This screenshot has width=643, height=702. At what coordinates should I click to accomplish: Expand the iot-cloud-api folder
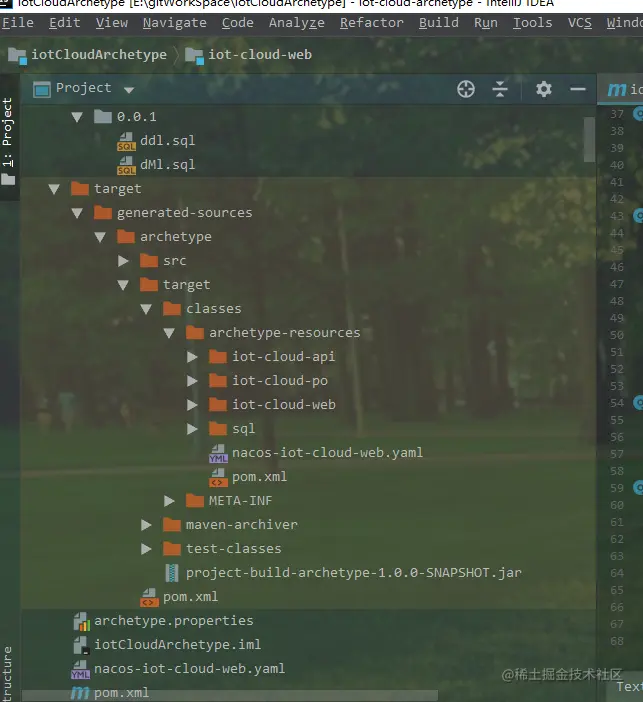(x=192, y=357)
